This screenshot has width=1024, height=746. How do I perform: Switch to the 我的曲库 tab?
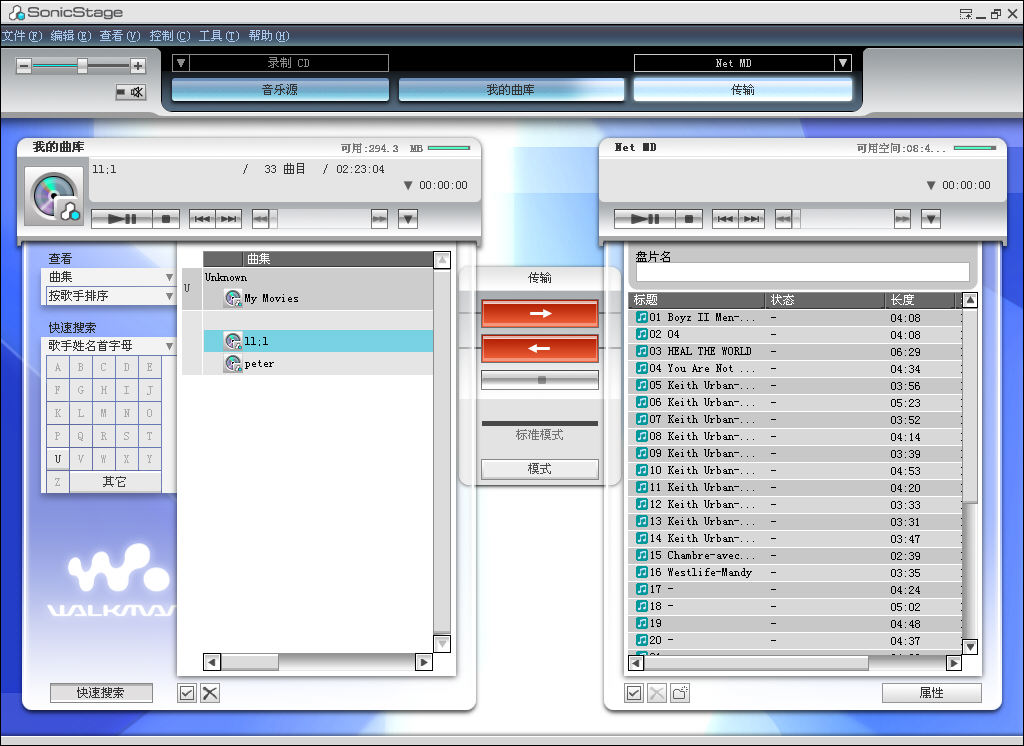tap(511, 90)
